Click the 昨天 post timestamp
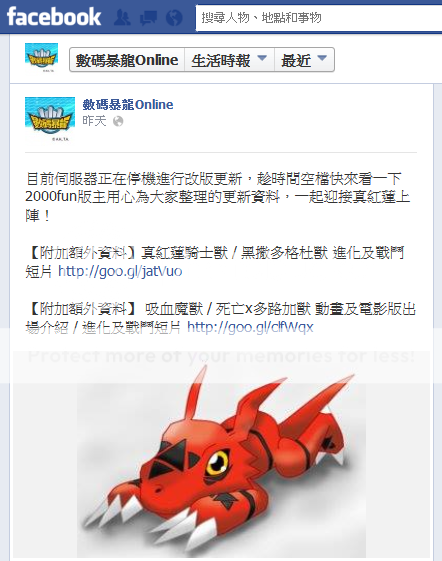 (x=94, y=121)
